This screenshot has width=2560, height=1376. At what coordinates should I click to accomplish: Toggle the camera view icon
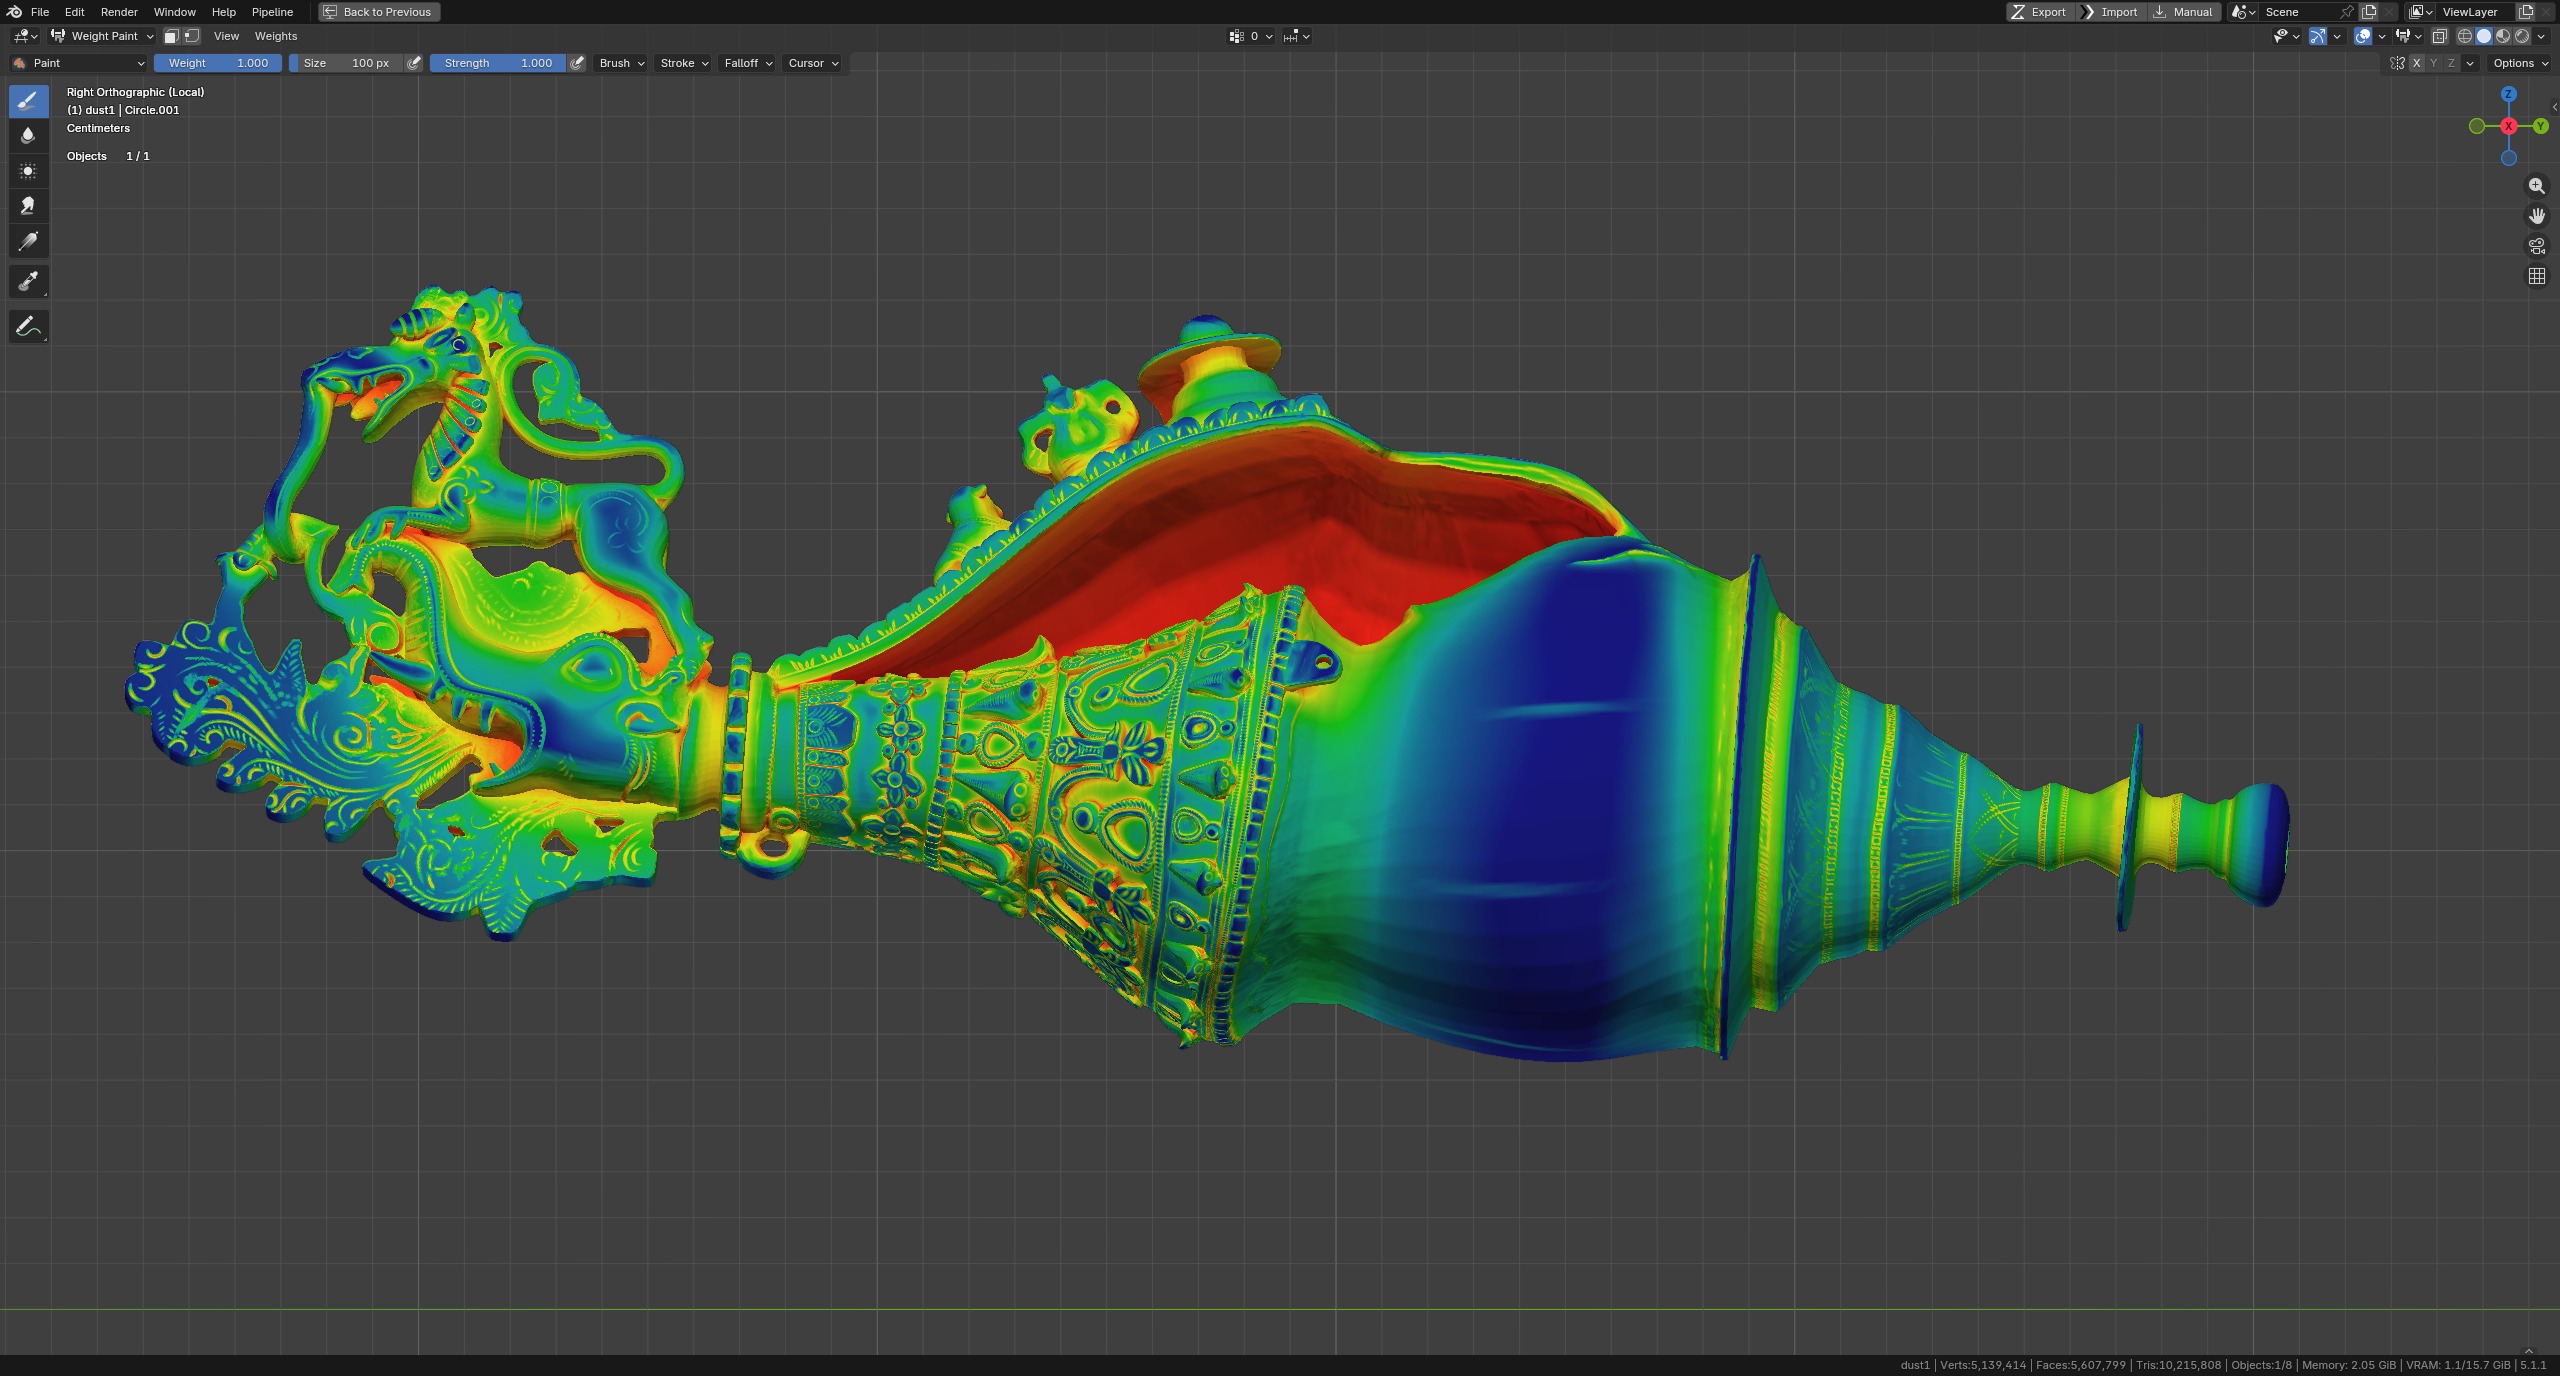2537,246
